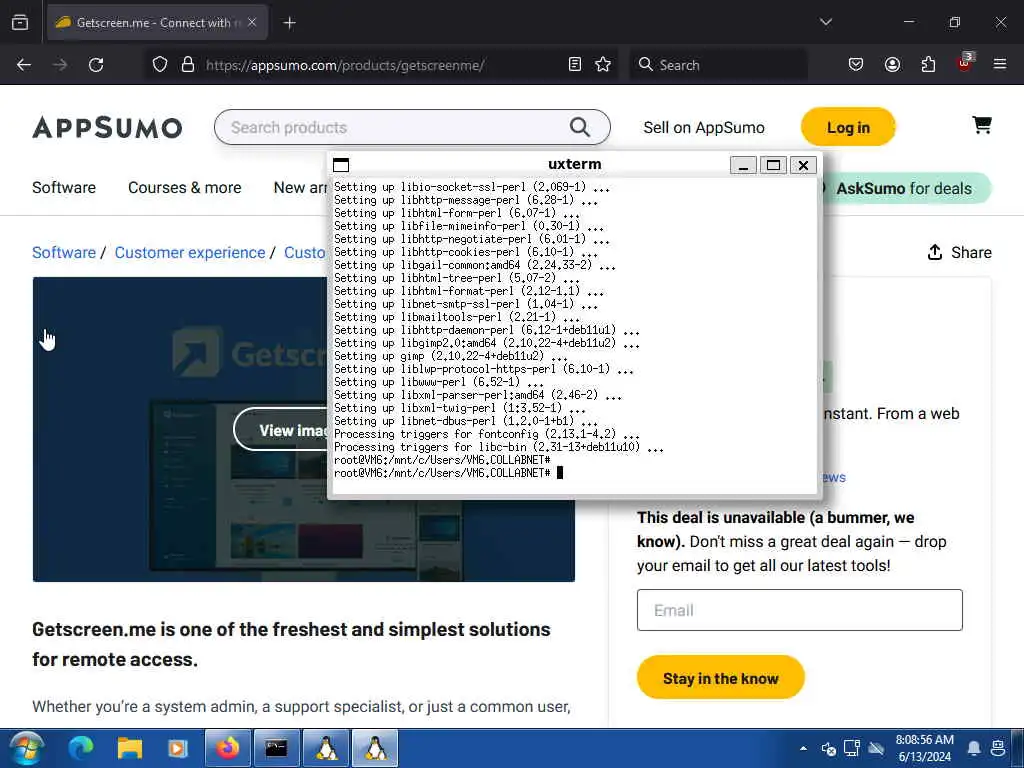This screenshot has height=768, width=1024.
Task: Click the Customer experience breadcrumb
Action: 190,252
